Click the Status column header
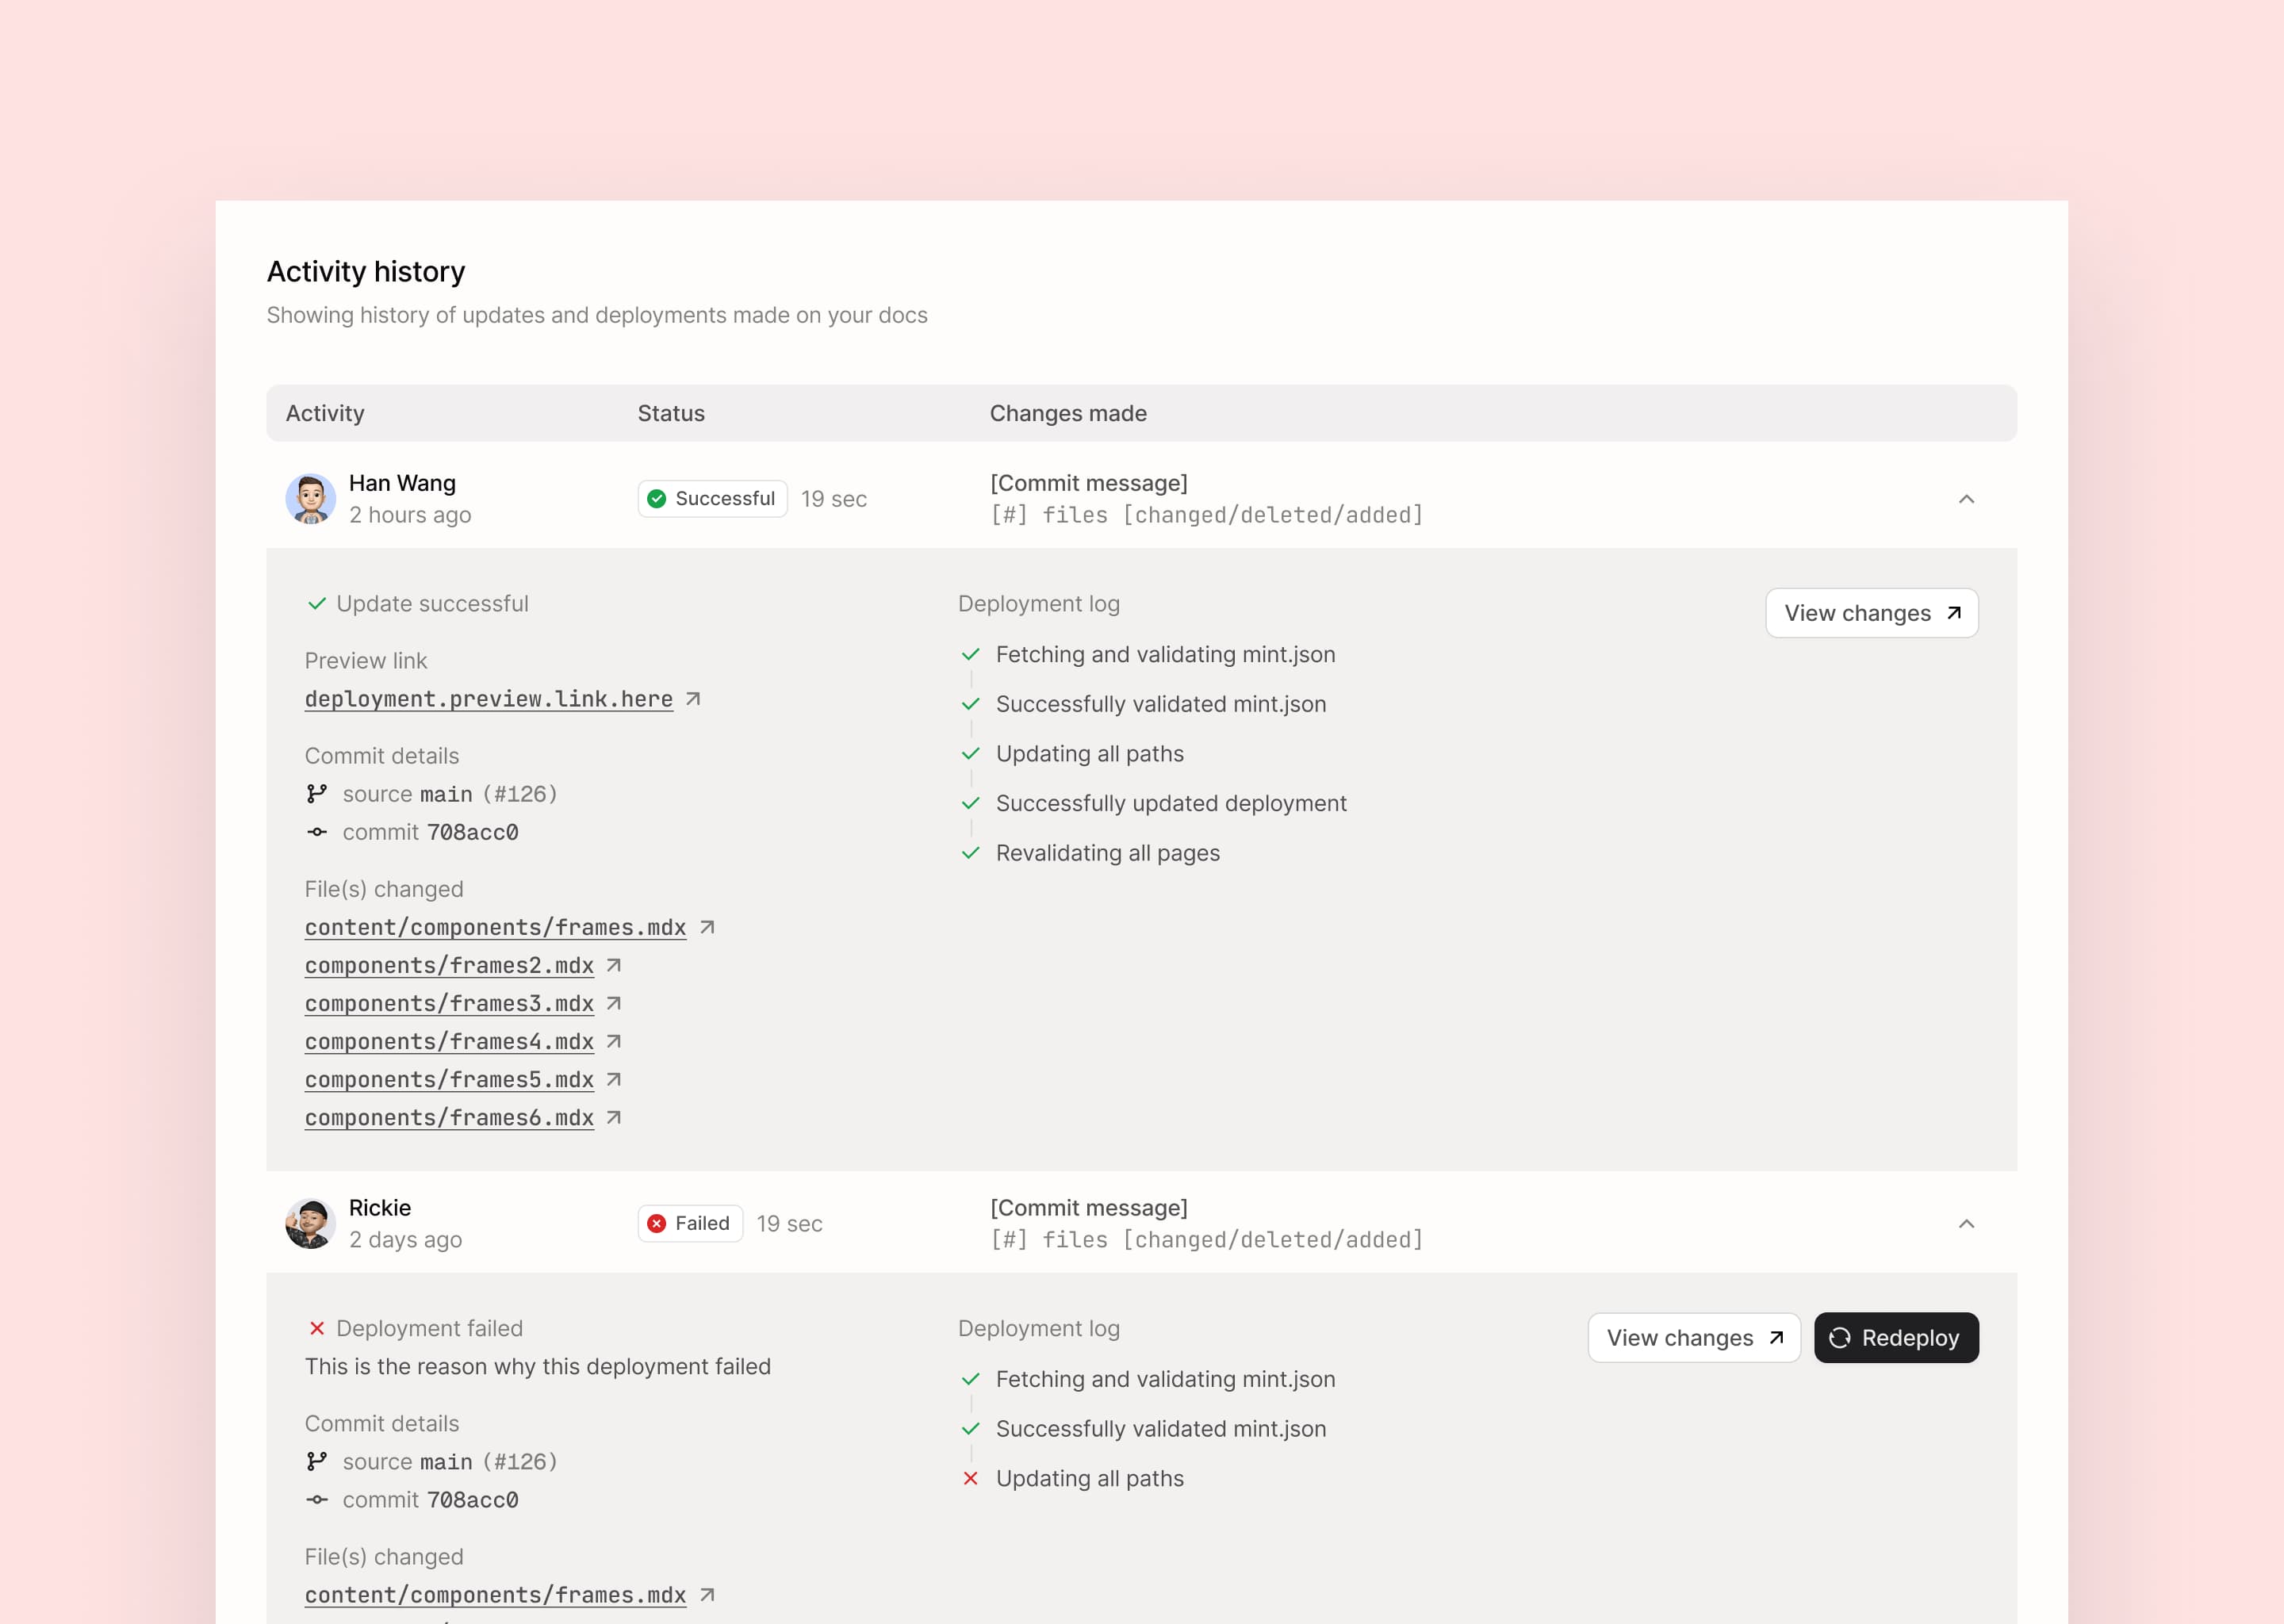 671,413
